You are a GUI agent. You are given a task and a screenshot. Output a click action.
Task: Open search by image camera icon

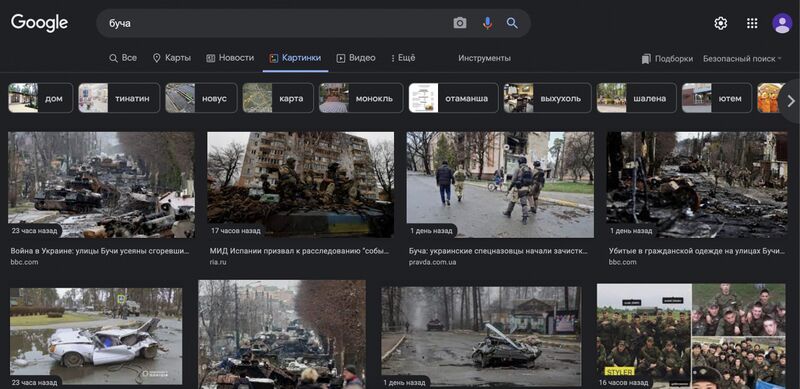pos(460,23)
